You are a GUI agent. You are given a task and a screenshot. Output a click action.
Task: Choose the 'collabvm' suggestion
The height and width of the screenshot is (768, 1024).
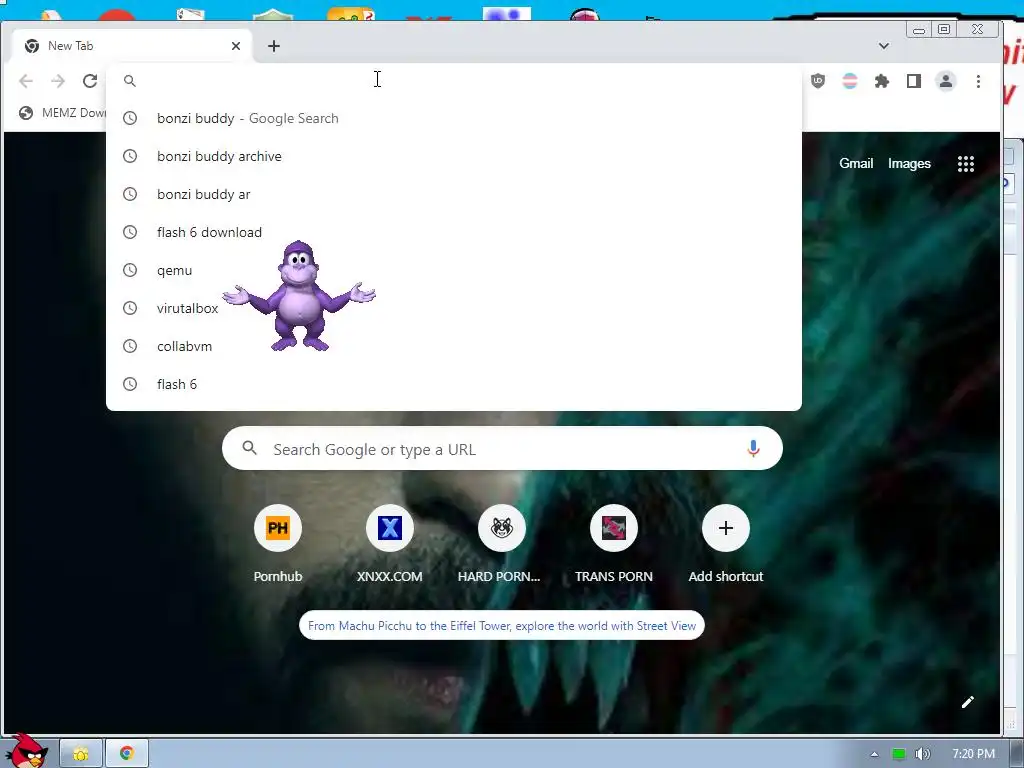point(453,345)
